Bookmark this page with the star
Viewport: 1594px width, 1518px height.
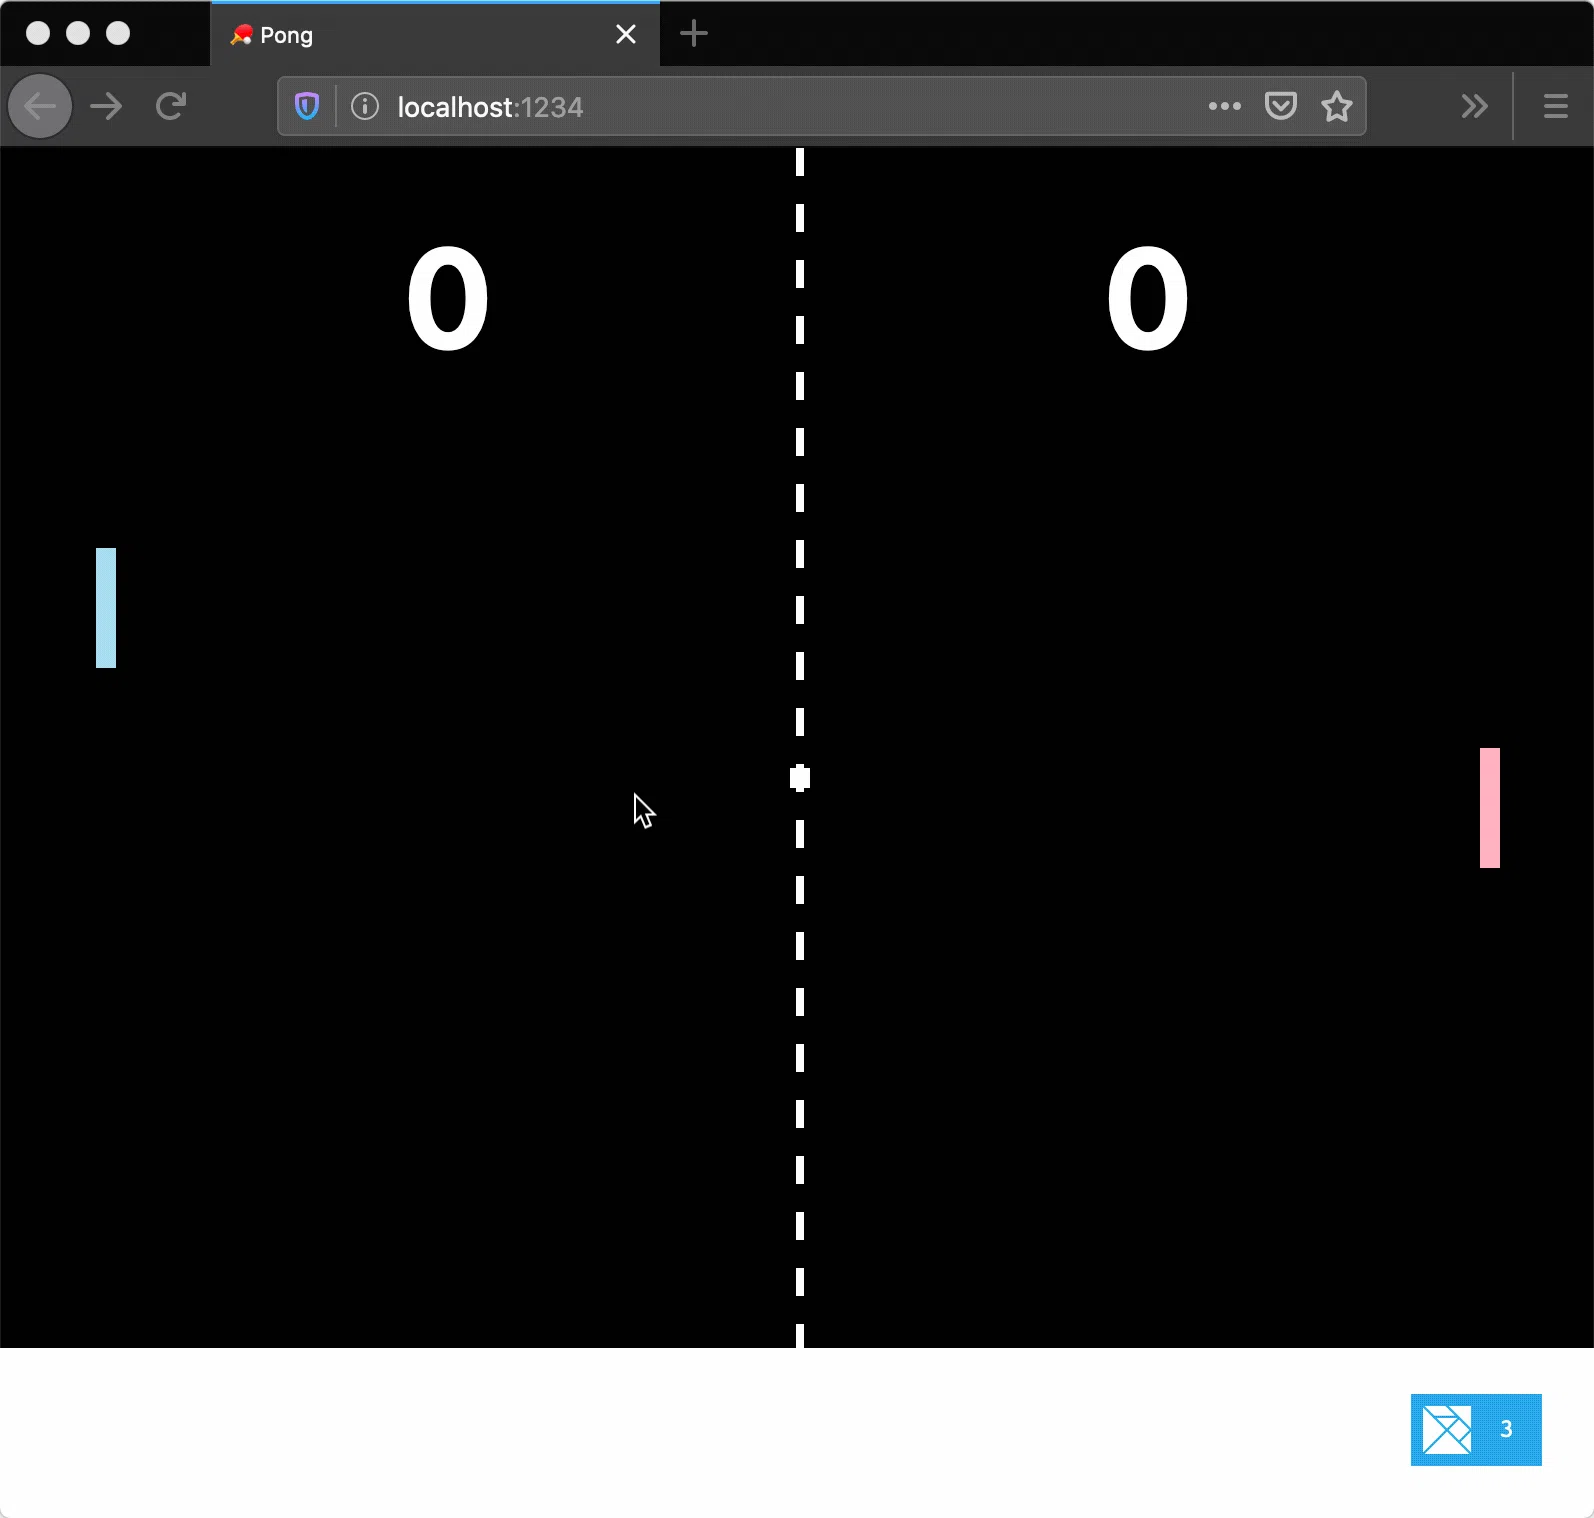click(x=1336, y=106)
